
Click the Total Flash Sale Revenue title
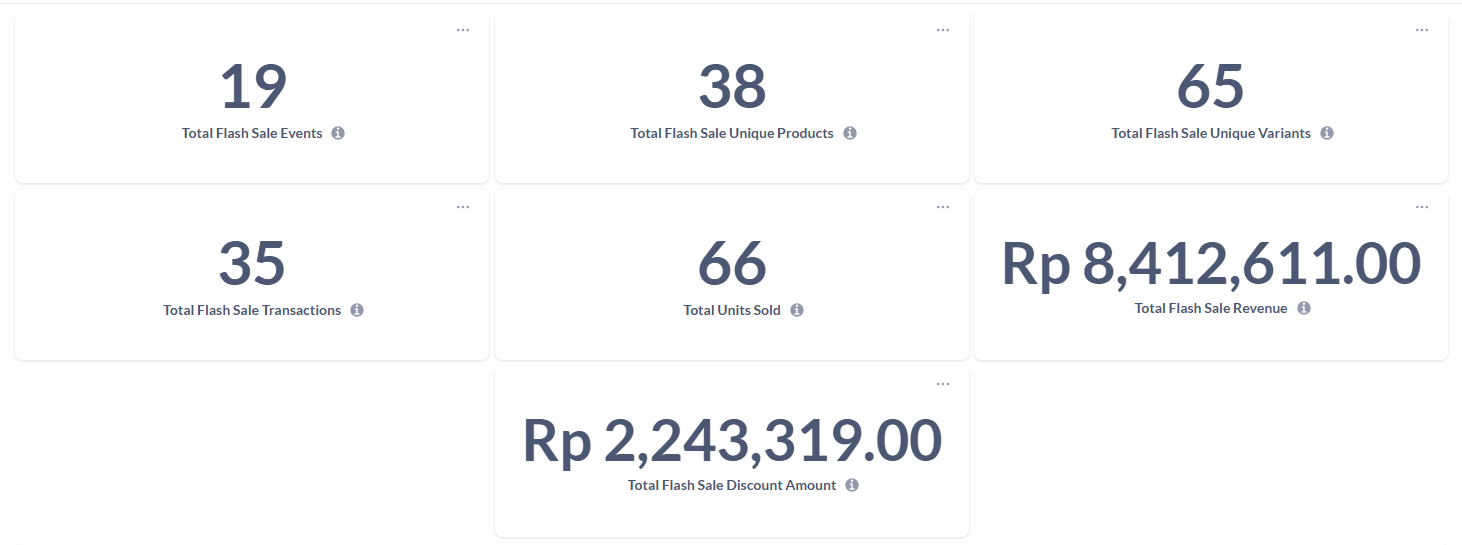coord(1211,308)
